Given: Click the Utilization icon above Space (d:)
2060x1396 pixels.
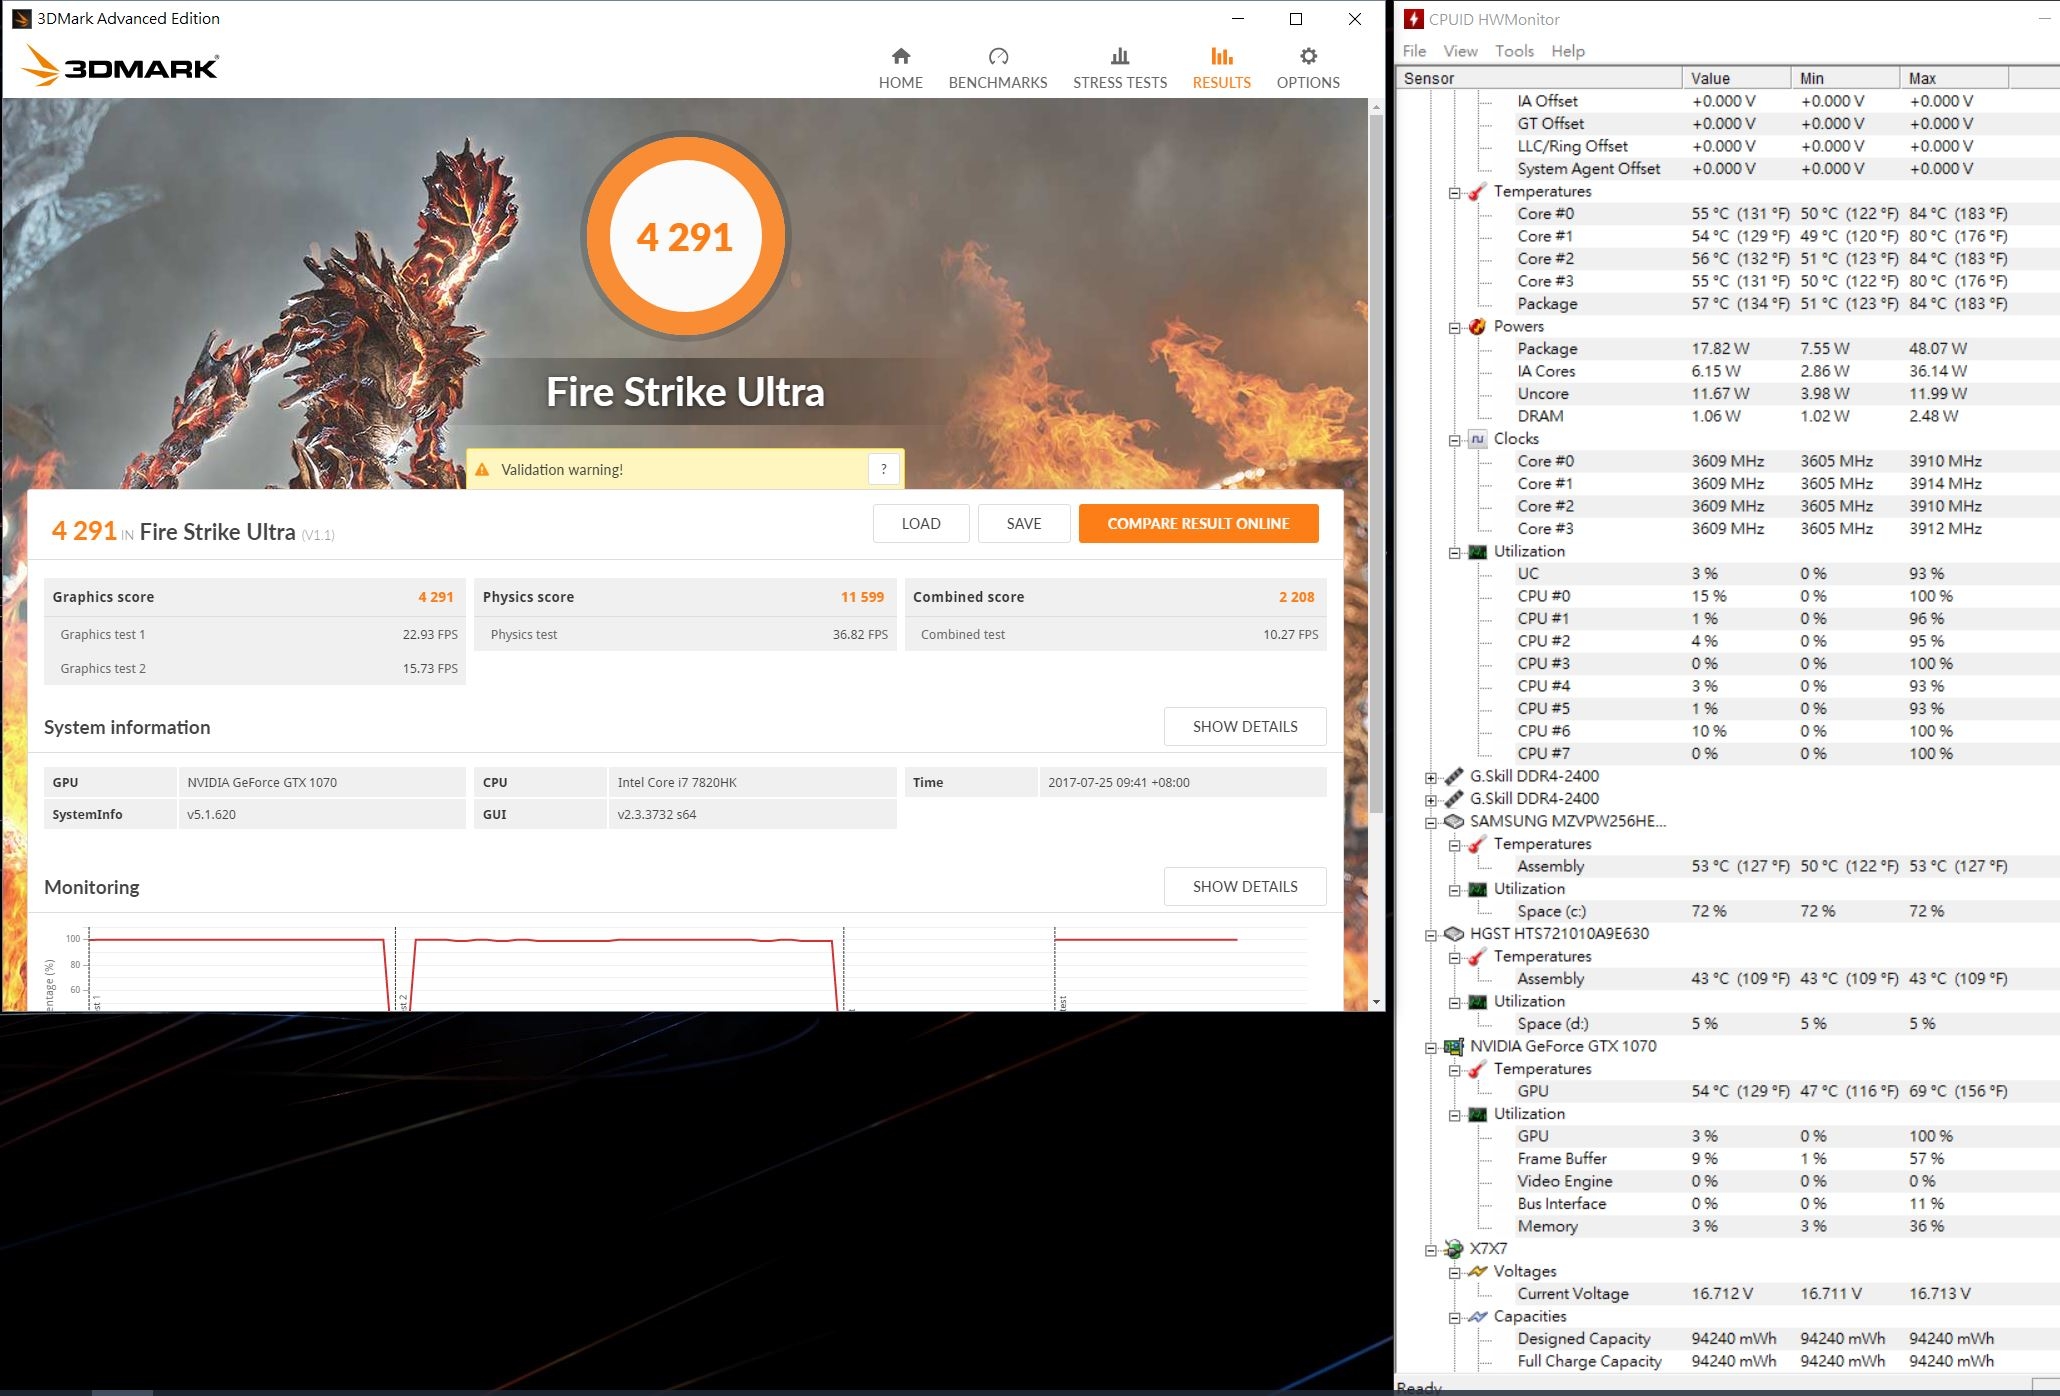Looking at the screenshot, I should pos(1477,1001).
